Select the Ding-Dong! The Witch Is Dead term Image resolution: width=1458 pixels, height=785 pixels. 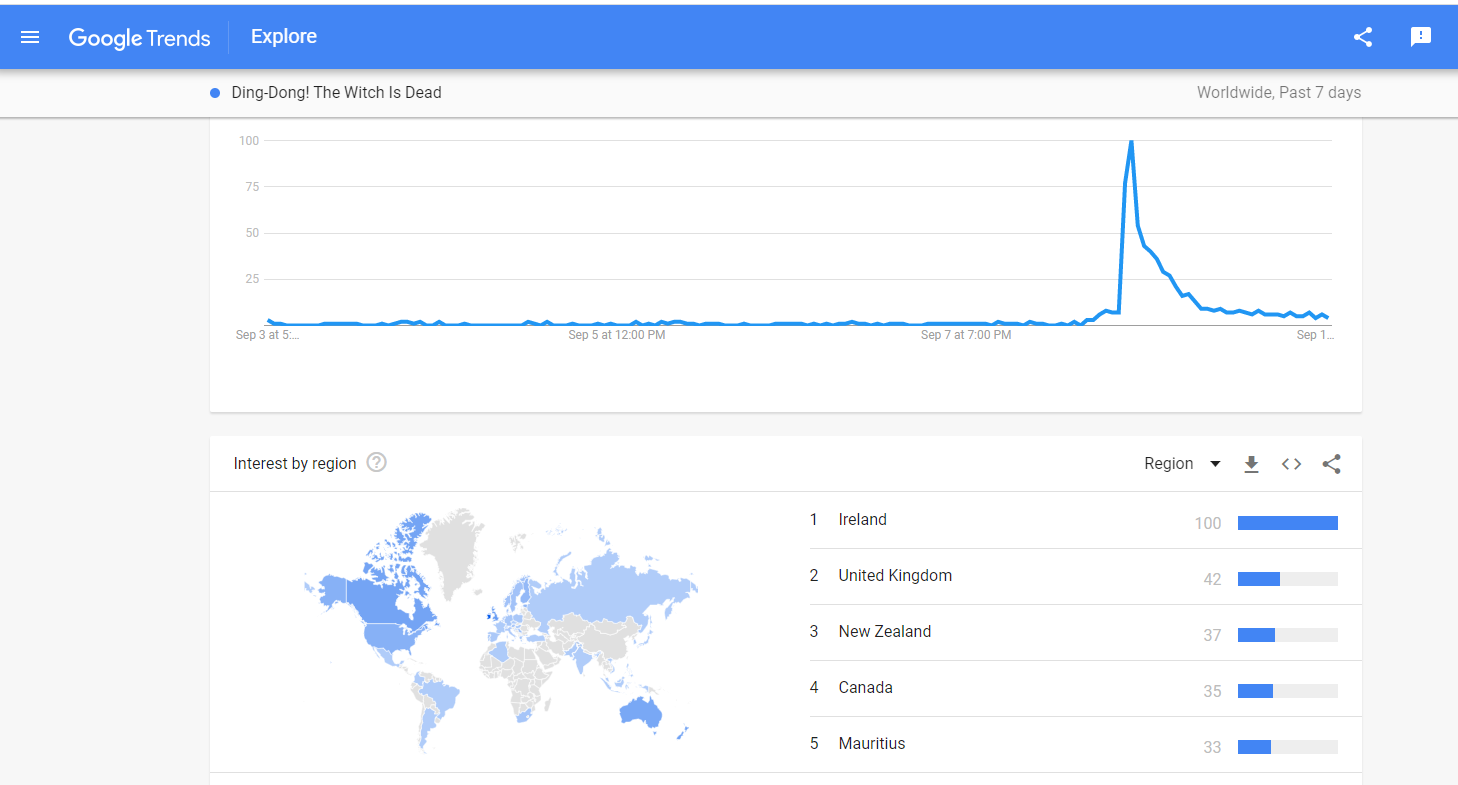pos(336,93)
